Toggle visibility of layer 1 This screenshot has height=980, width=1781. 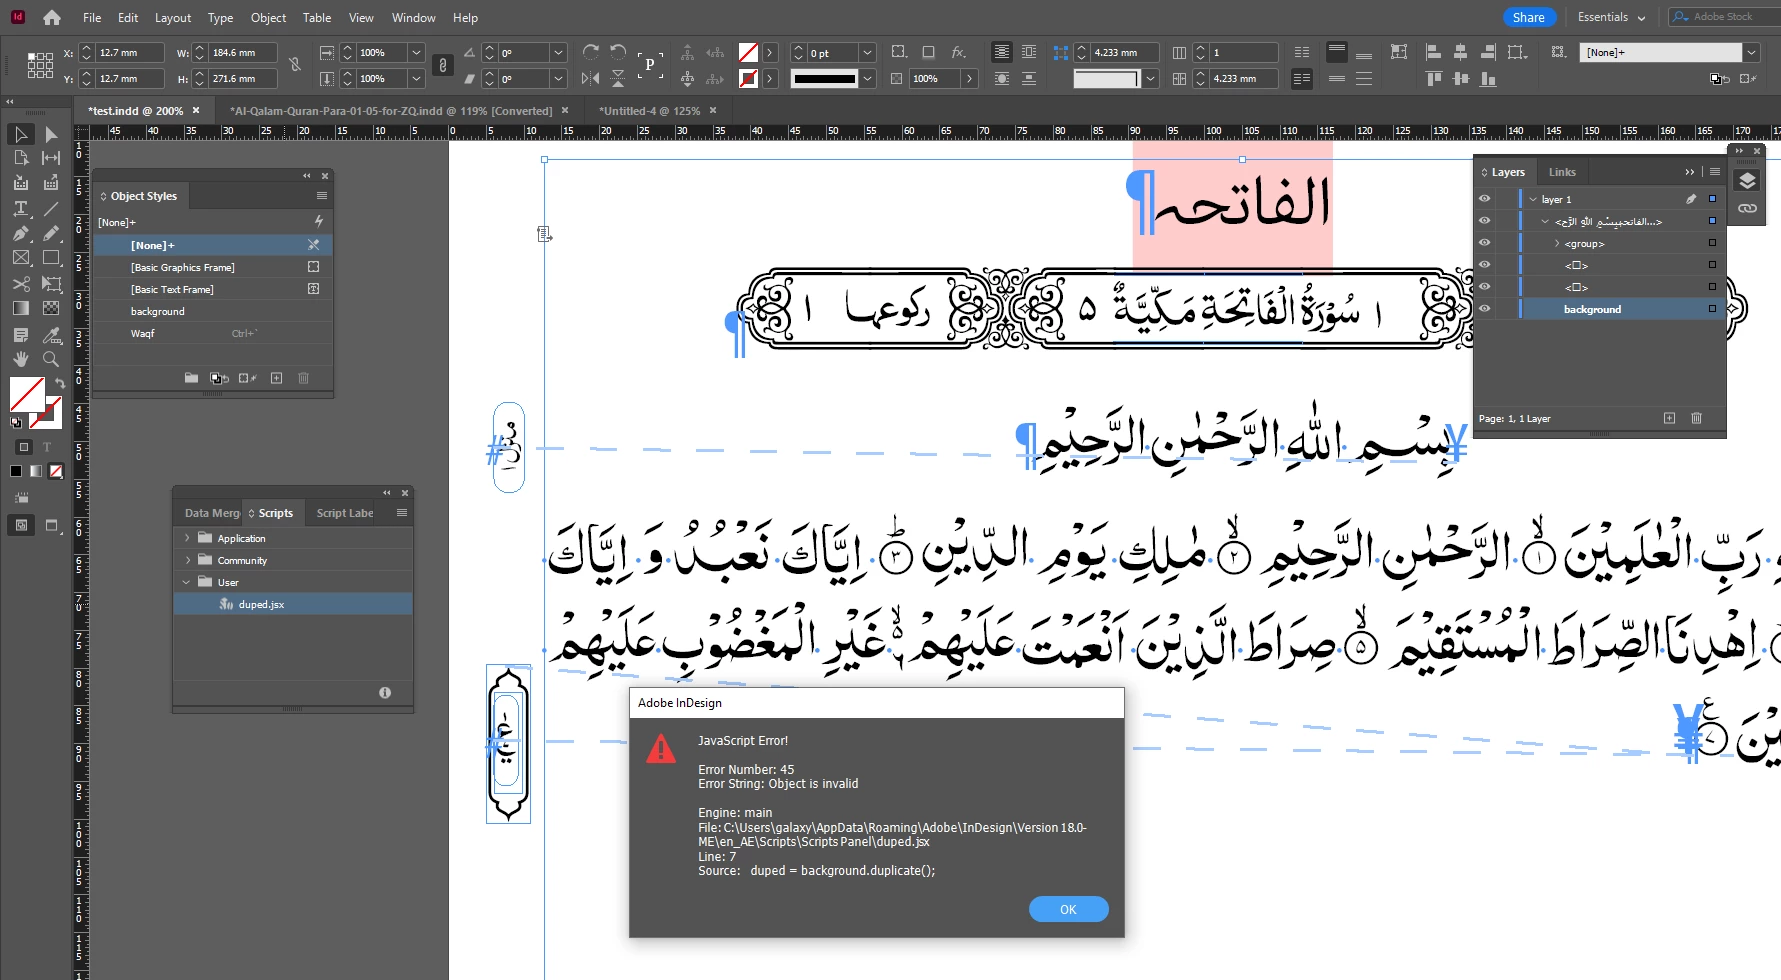tap(1484, 199)
